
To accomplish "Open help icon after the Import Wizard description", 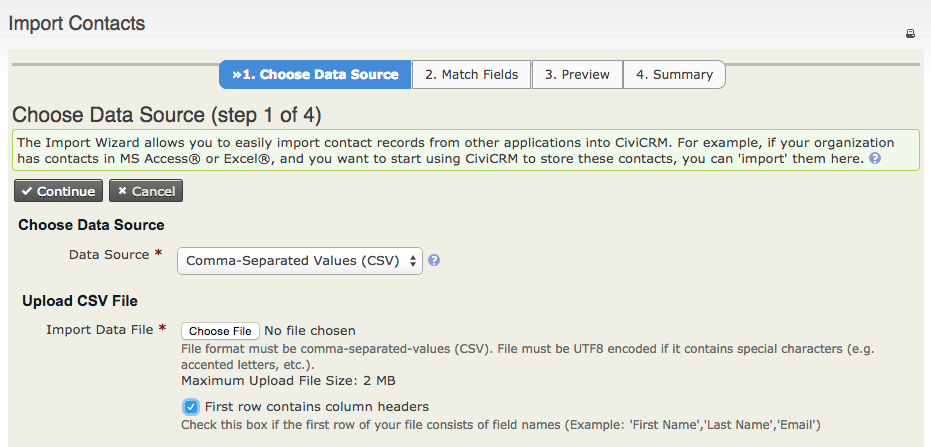I will [875, 159].
